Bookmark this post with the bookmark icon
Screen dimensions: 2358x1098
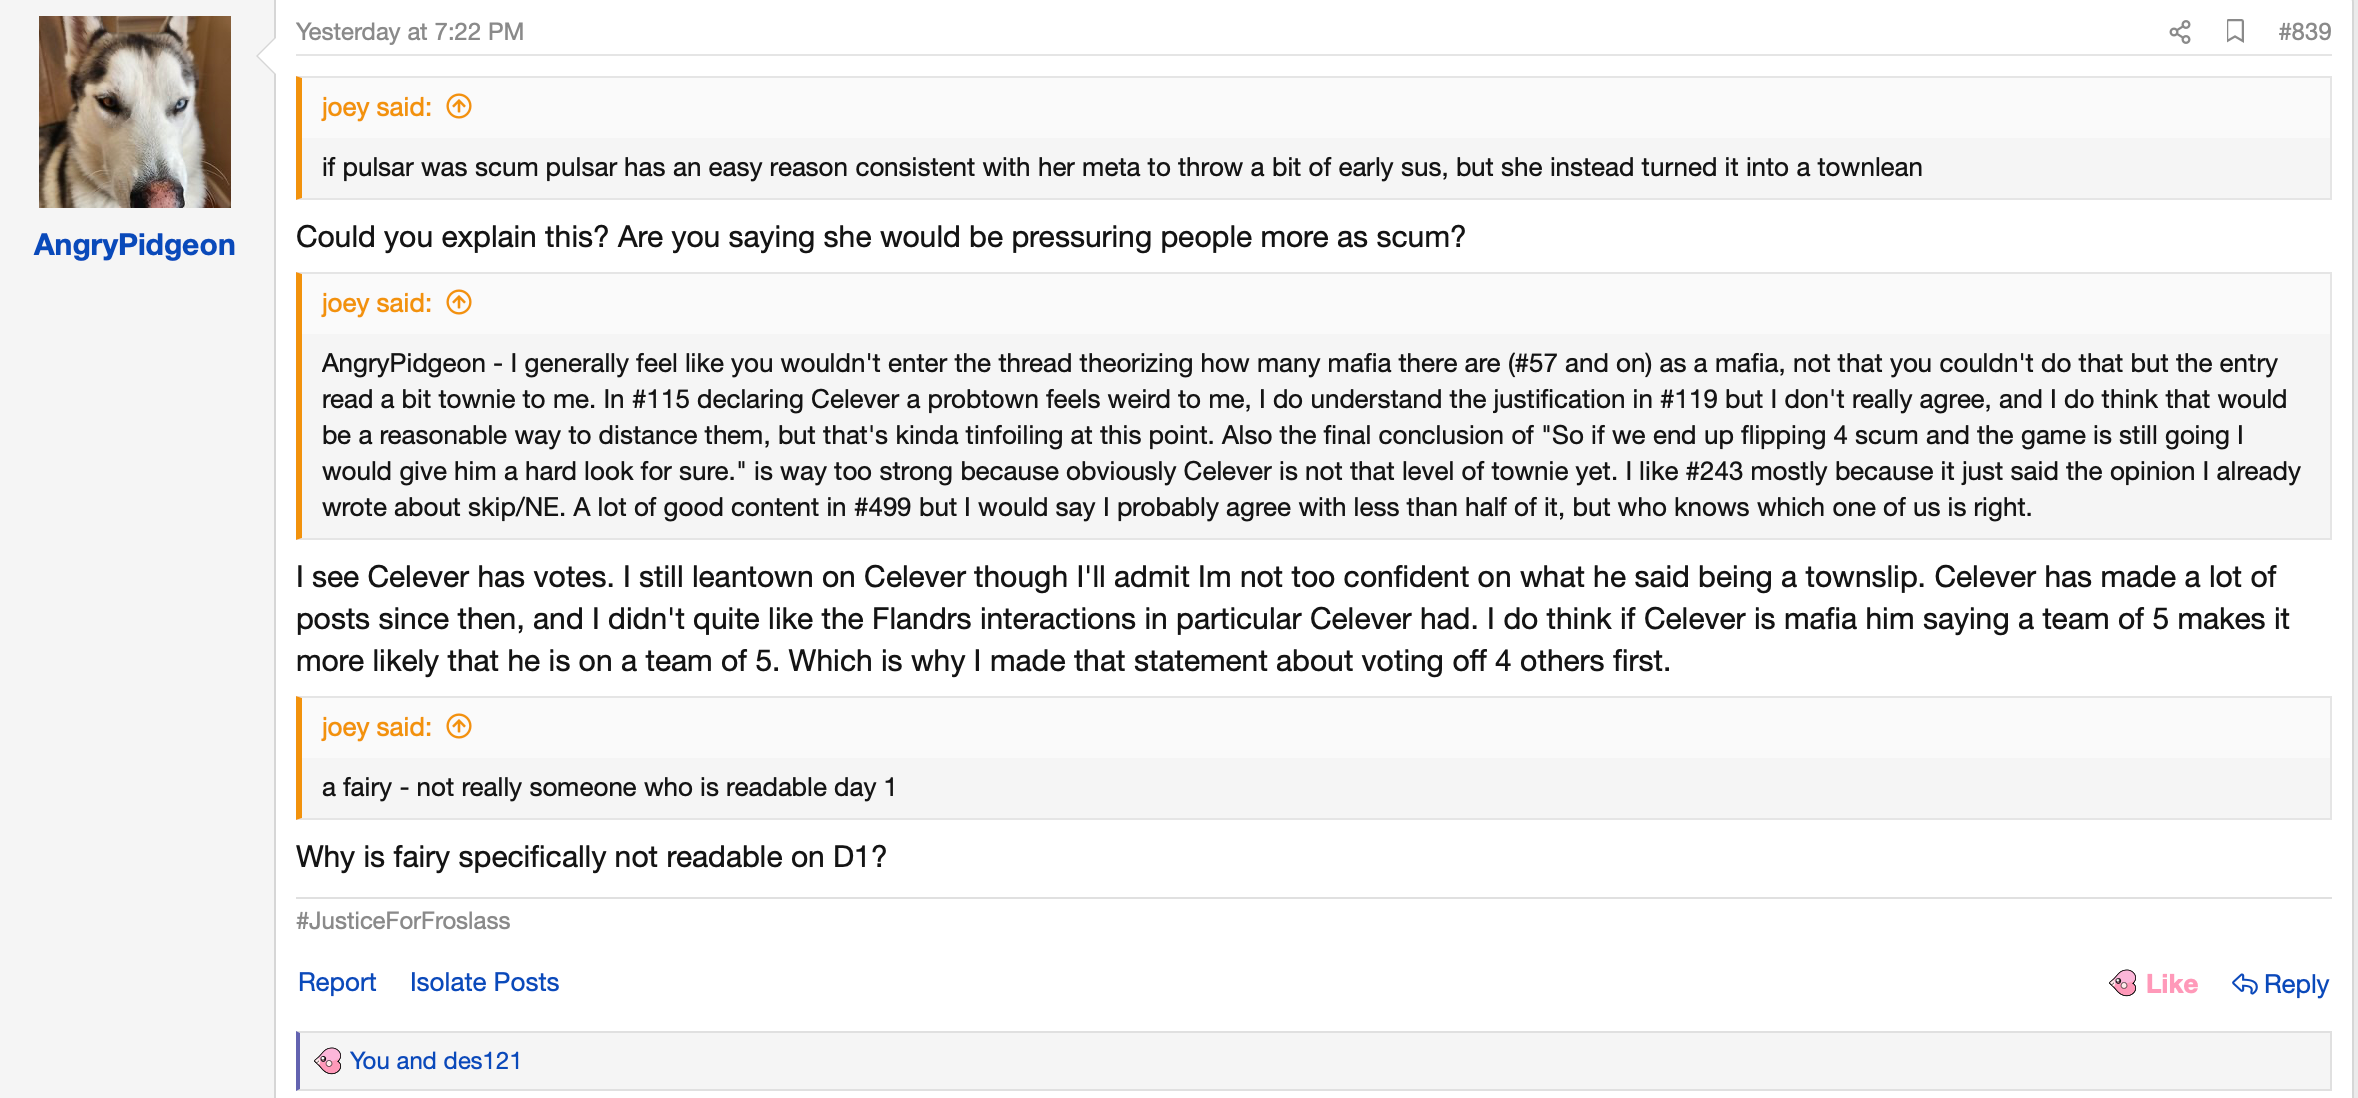click(2236, 32)
